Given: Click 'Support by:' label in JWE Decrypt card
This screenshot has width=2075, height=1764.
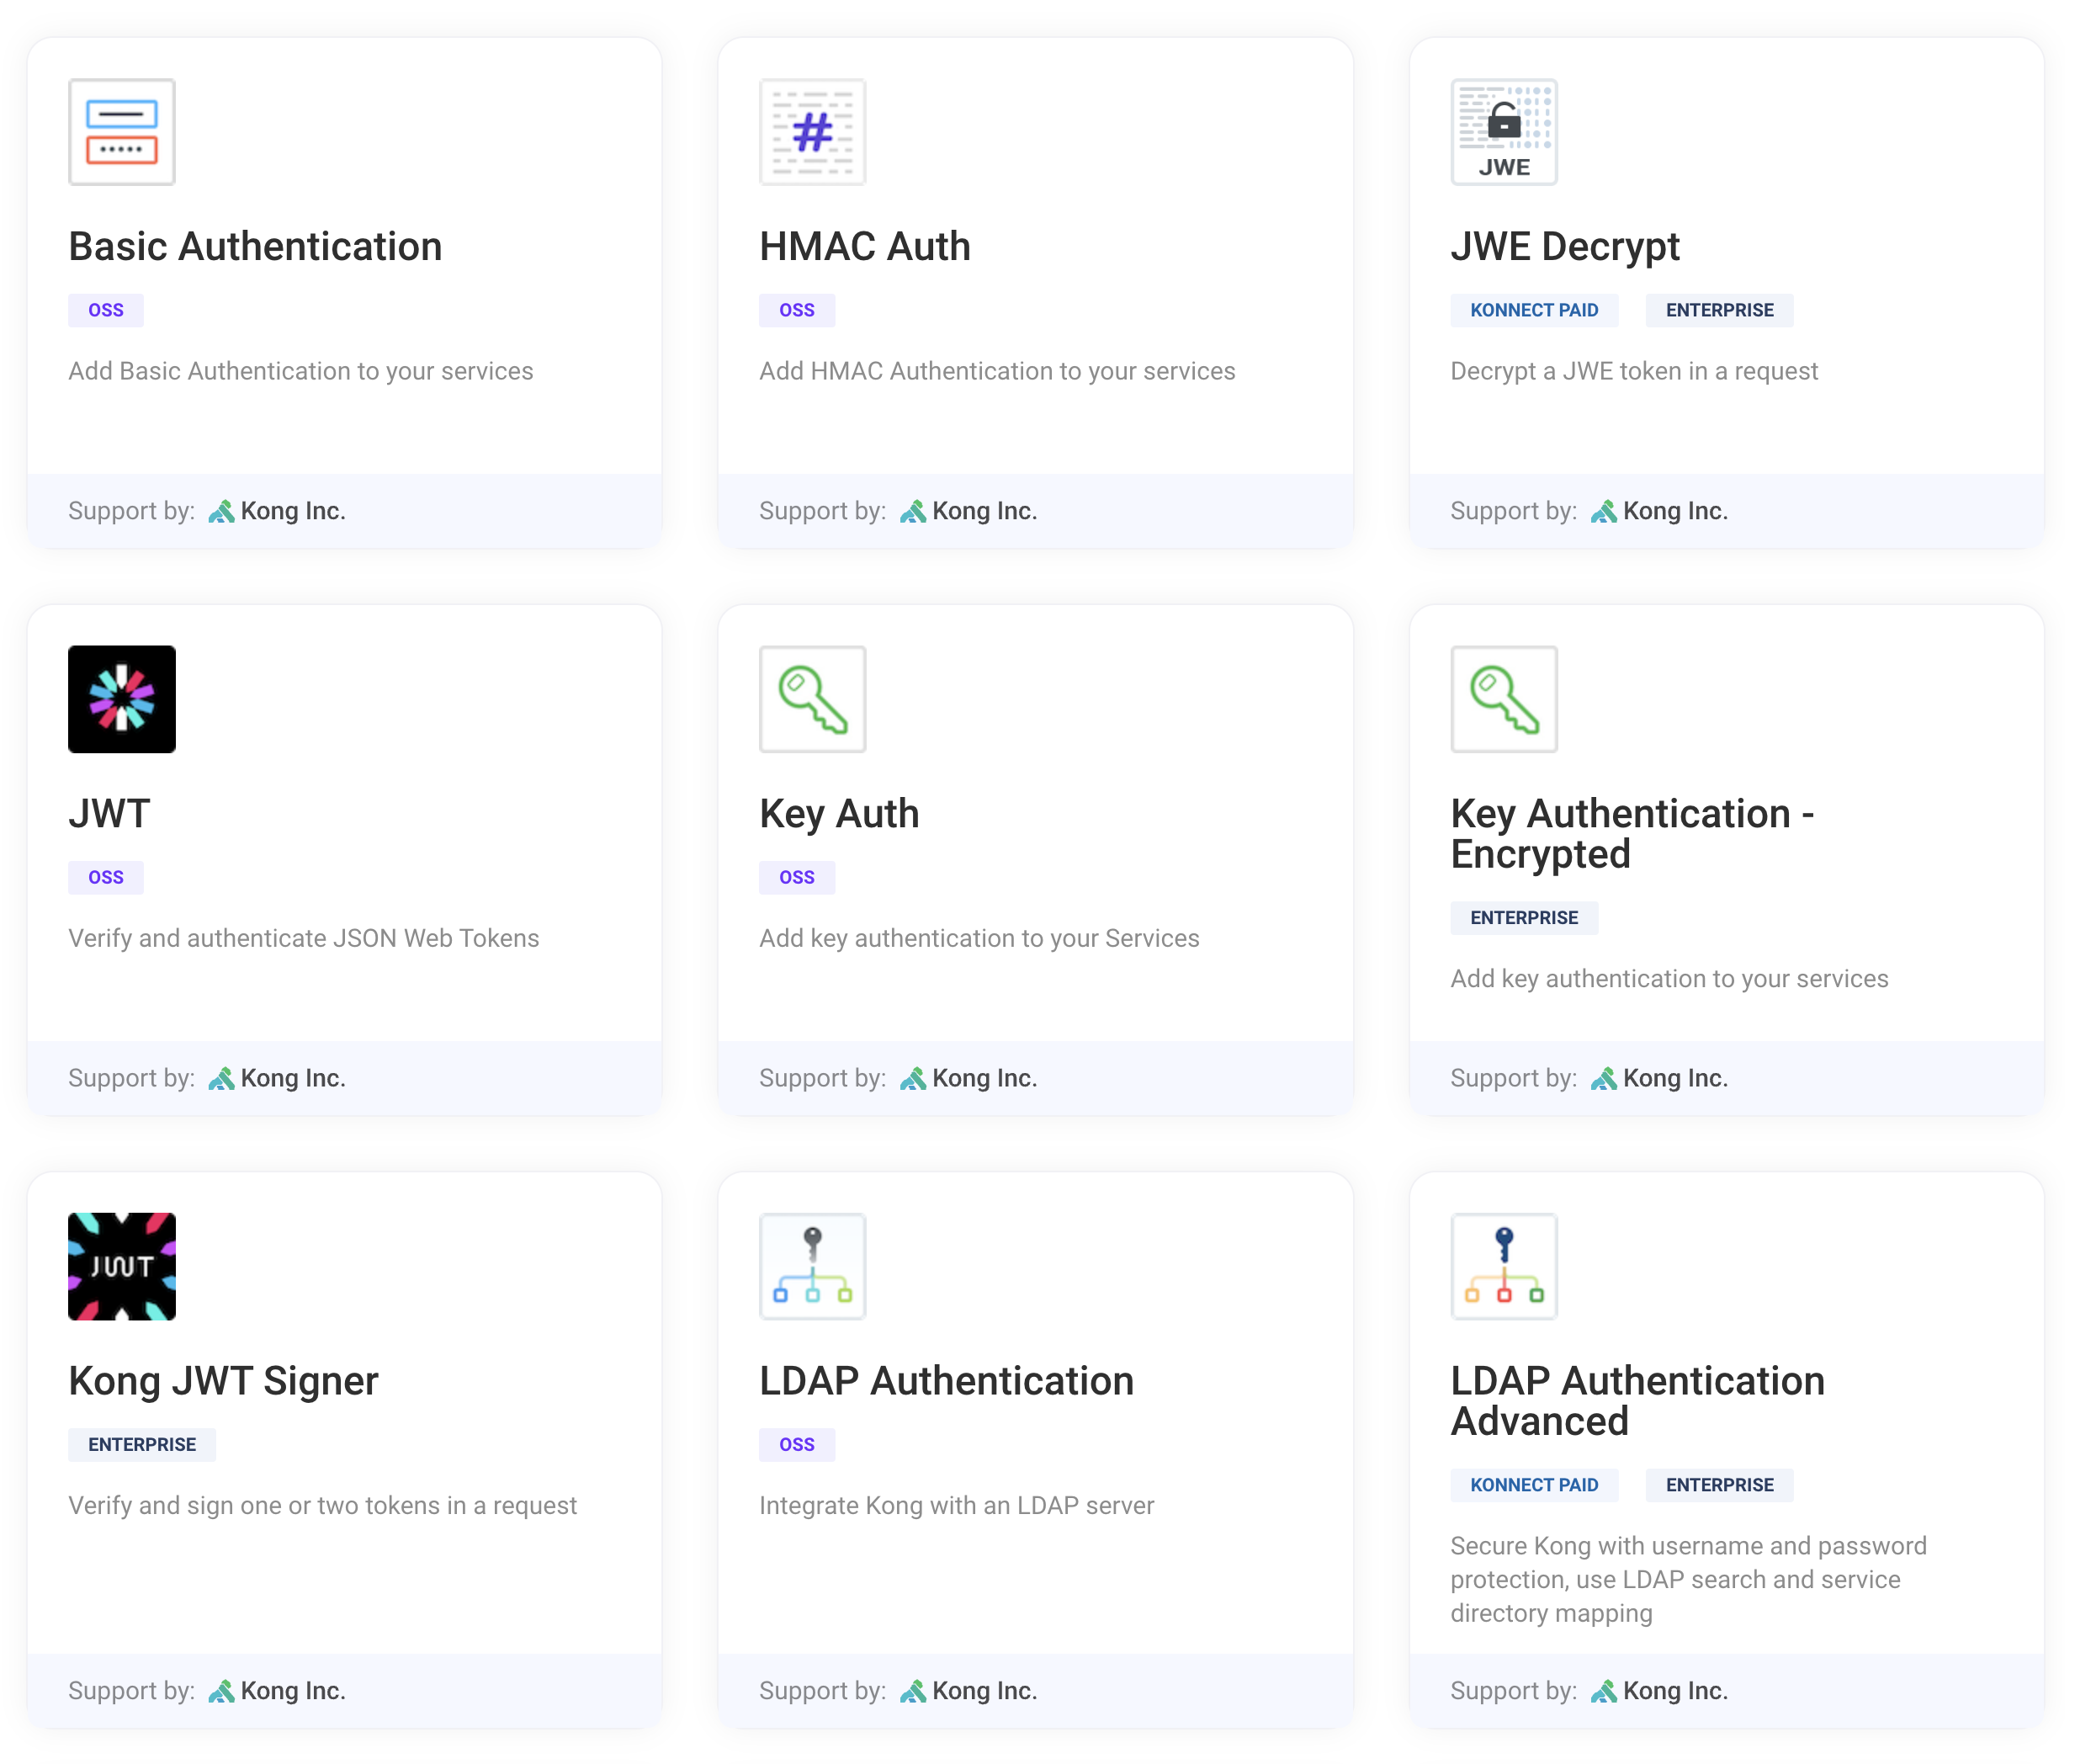Looking at the screenshot, I should point(1513,511).
